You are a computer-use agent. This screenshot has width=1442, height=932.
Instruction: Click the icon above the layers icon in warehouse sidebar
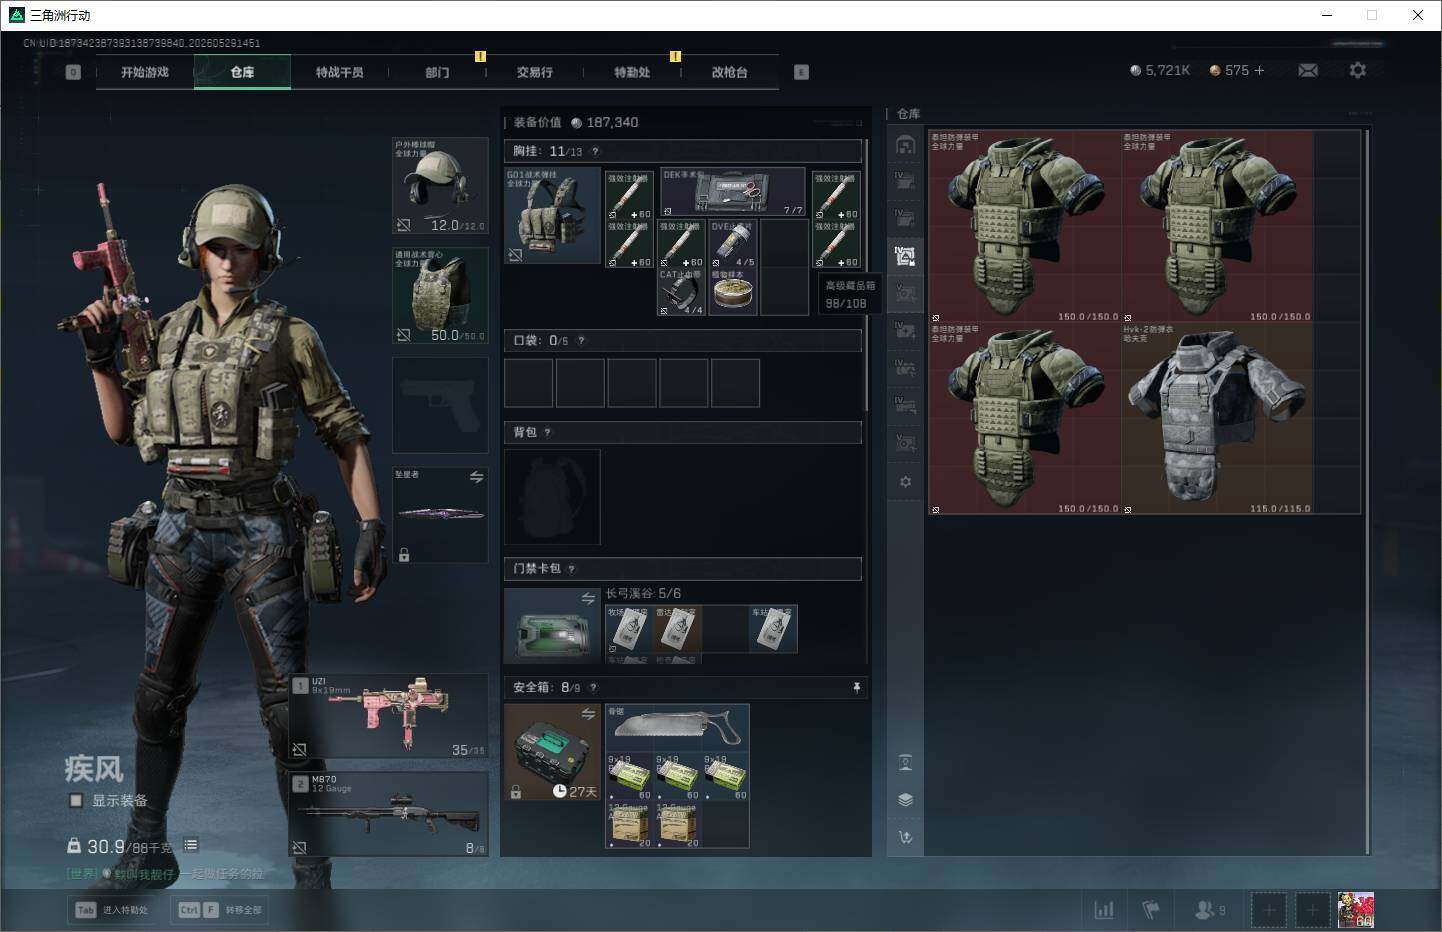click(x=905, y=763)
